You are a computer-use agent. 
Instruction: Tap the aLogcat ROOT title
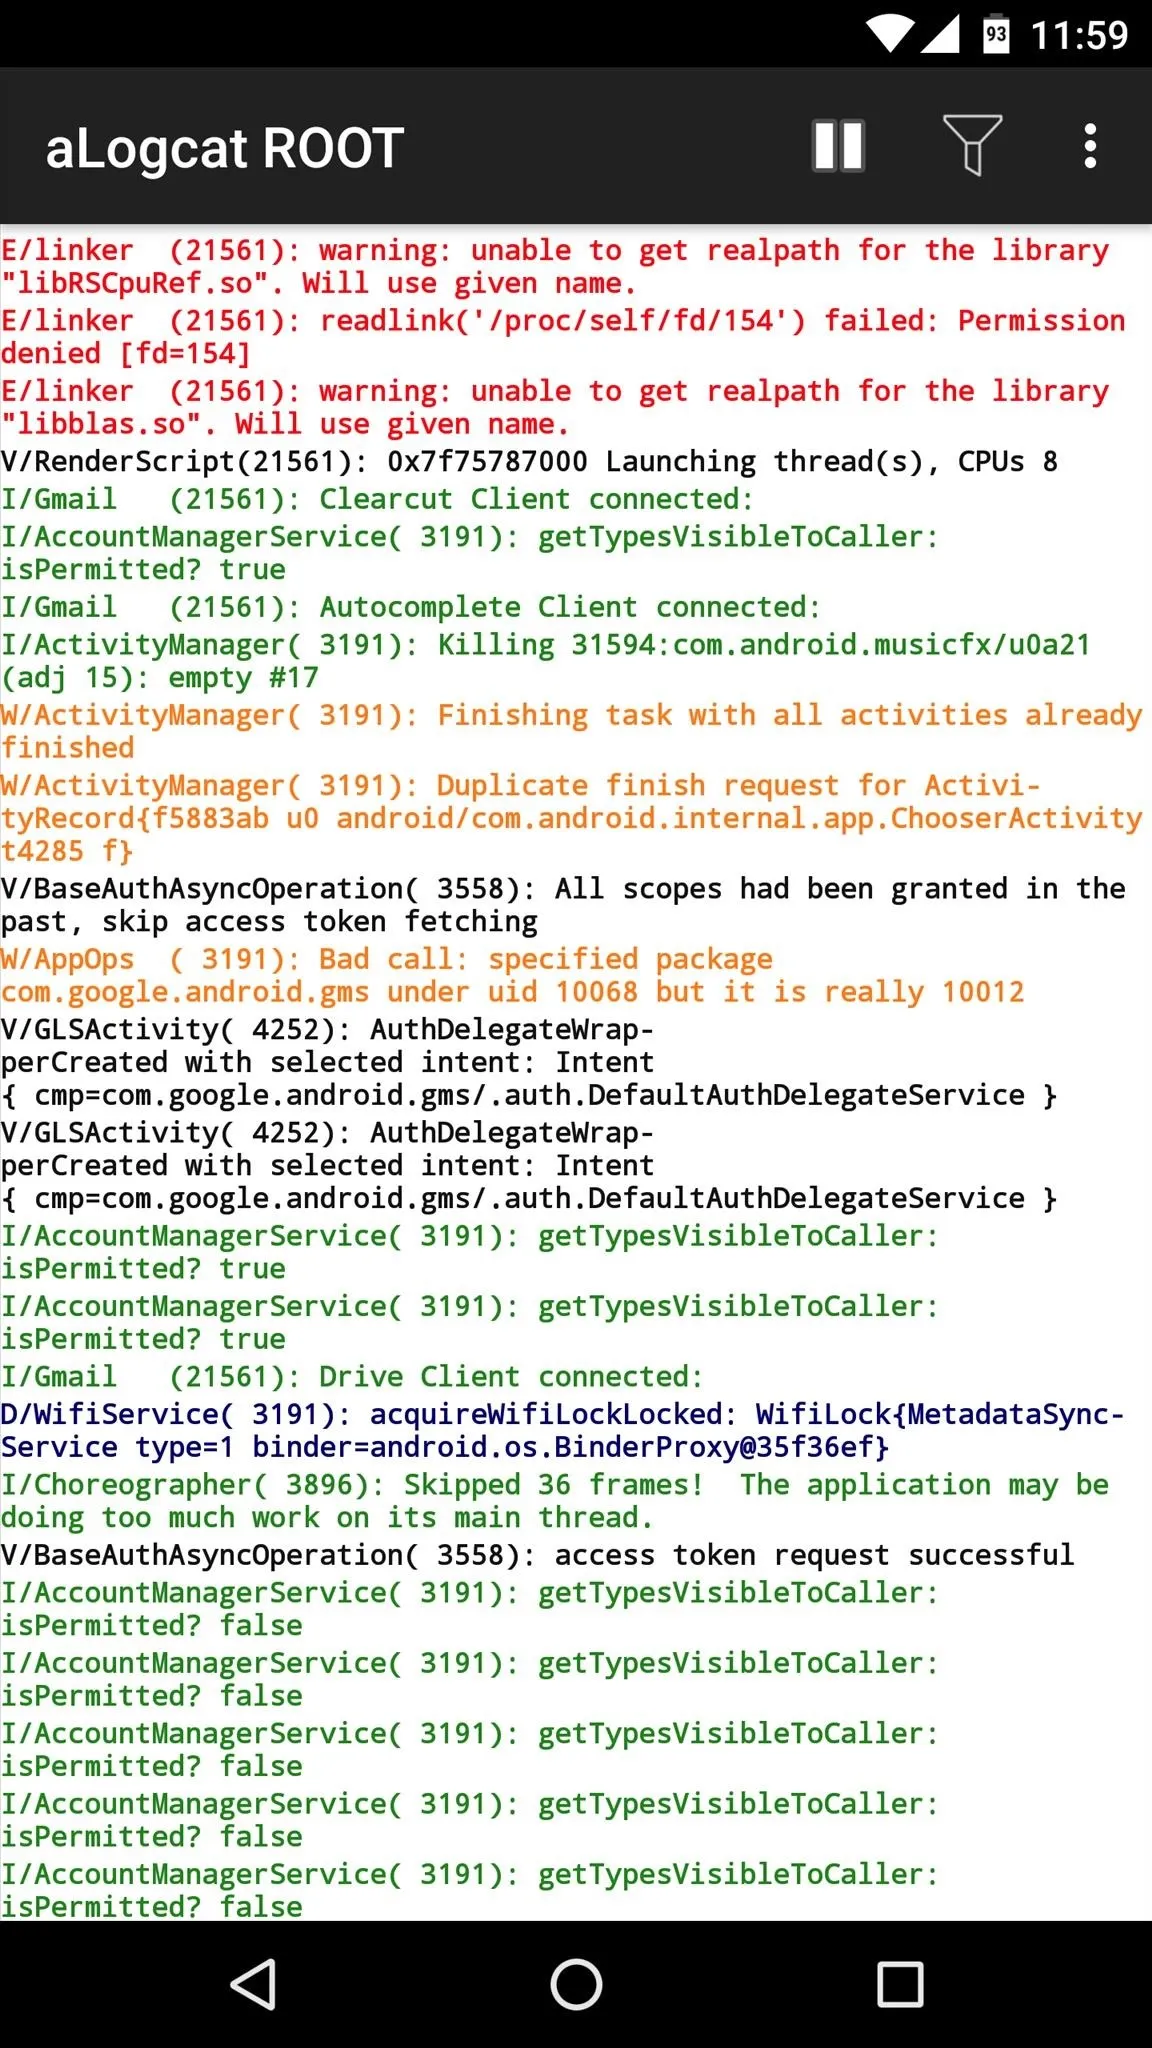(x=225, y=148)
